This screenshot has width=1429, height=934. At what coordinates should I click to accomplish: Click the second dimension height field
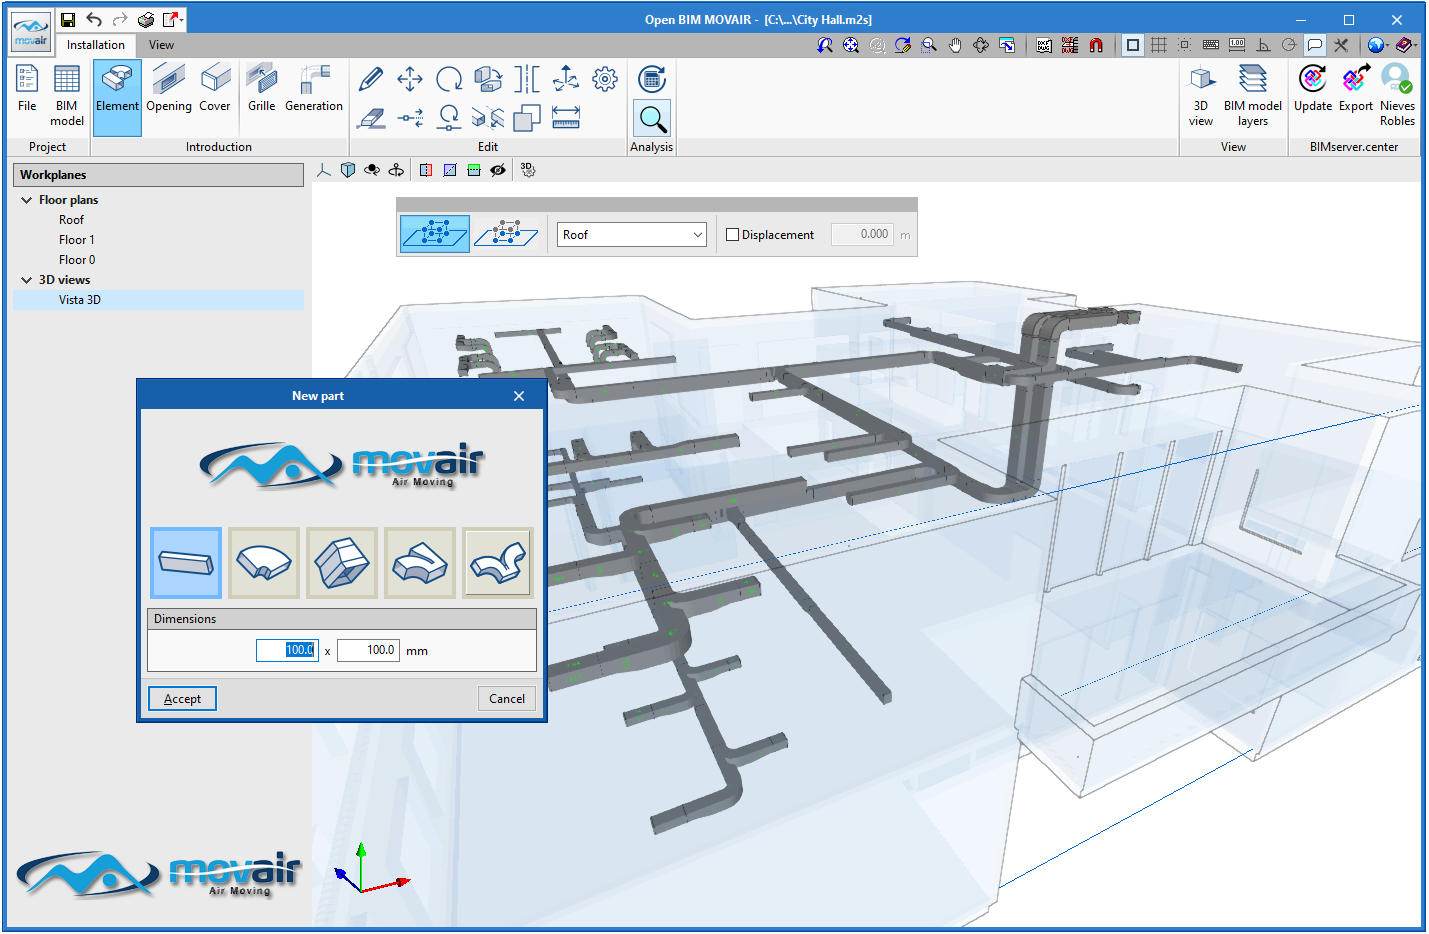click(369, 650)
